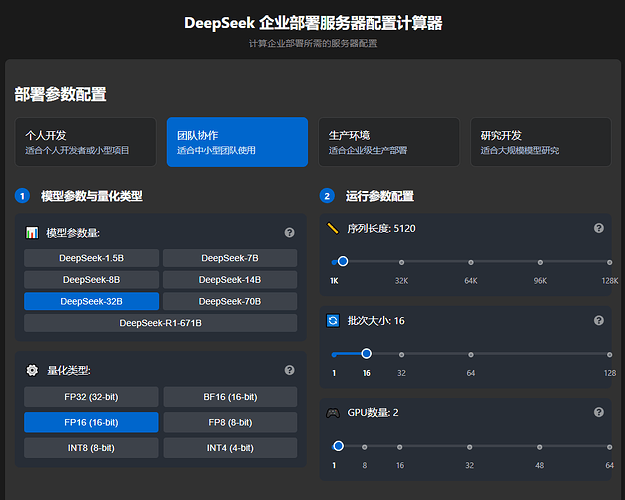Select FP16 (16-bit) quantization
The height and width of the screenshot is (500, 625).
pyautogui.click(x=91, y=422)
